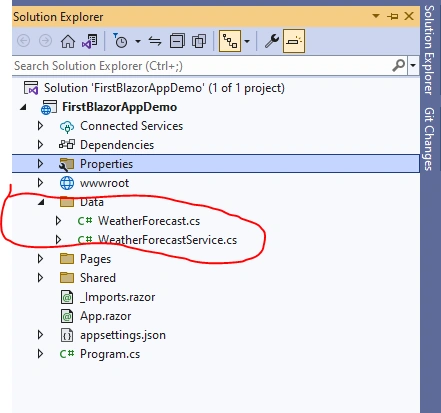
Task: Click the Connected Services cloud icon
Action: tap(67, 126)
